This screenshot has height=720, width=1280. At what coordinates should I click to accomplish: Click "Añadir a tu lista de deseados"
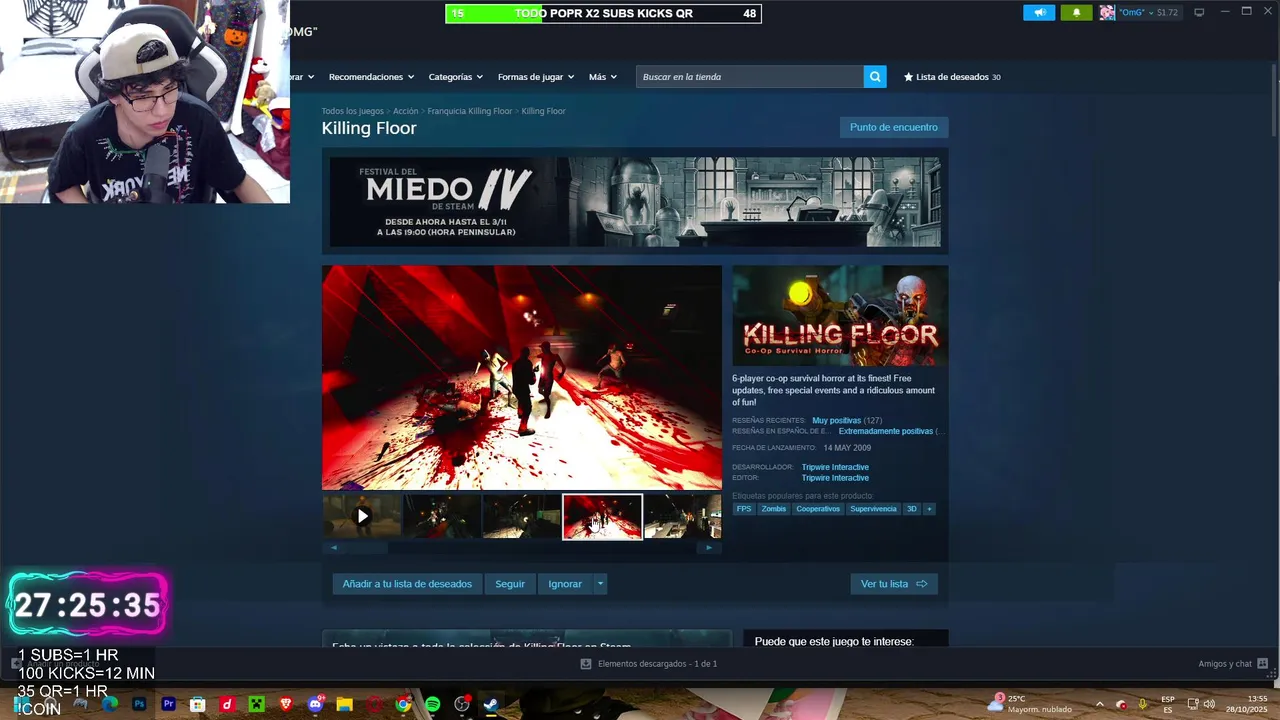[407, 584]
